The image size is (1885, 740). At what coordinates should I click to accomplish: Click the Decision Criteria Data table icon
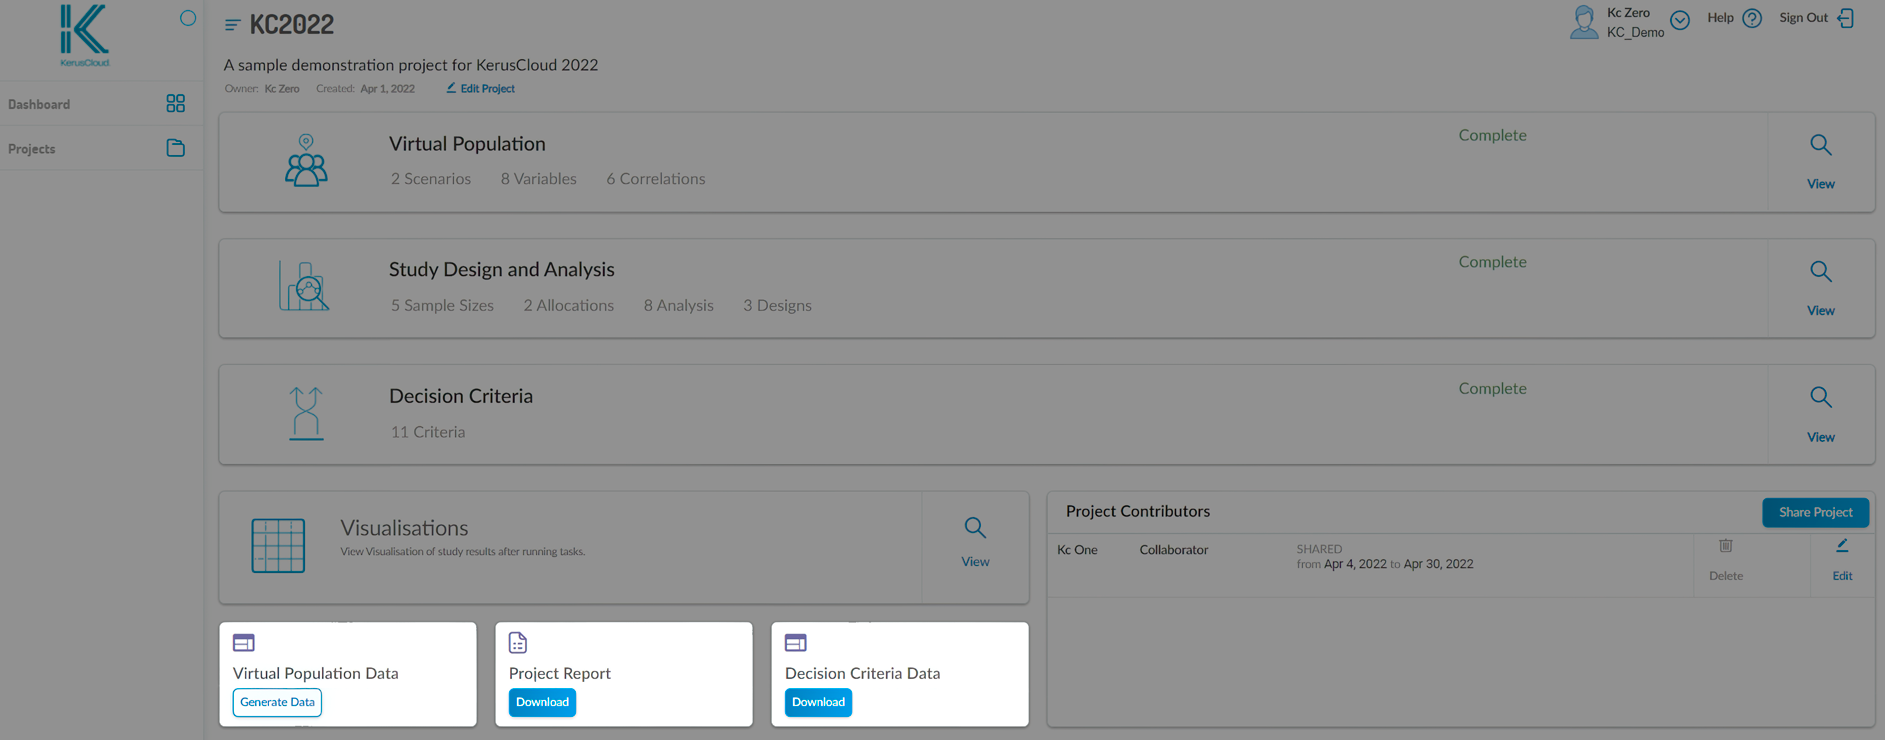tap(796, 643)
